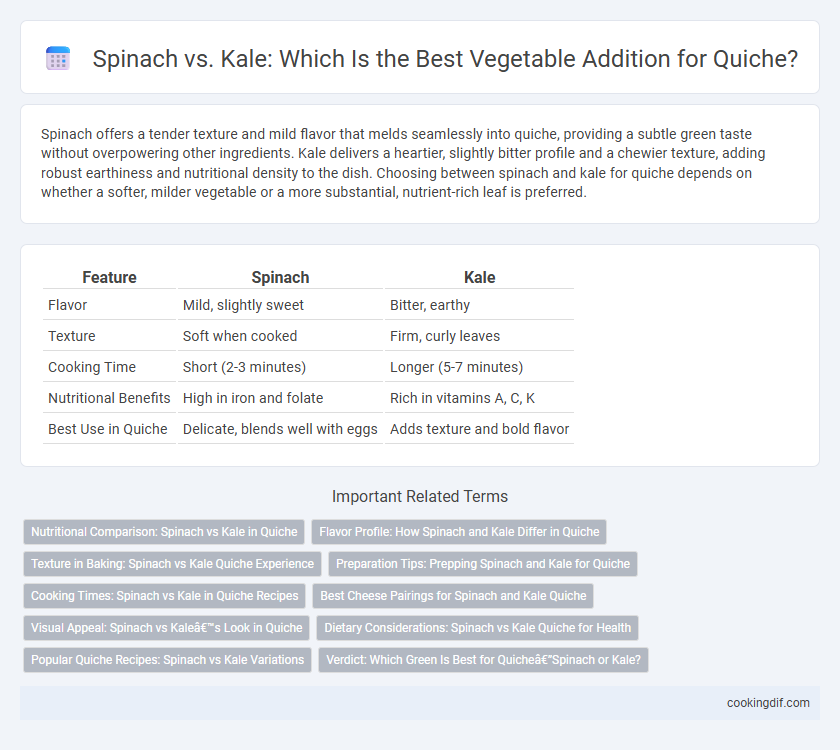Click the 'Important Related Terms' heading
The image size is (840, 750).
click(420, 496)
